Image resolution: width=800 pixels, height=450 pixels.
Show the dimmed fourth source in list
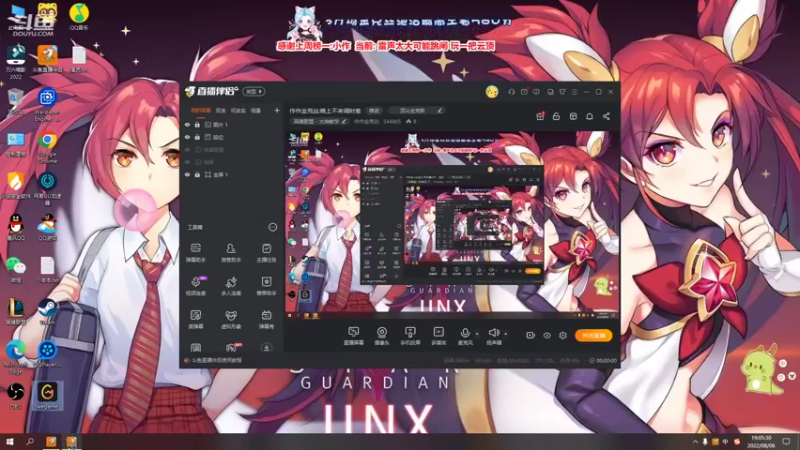point(187,162)
